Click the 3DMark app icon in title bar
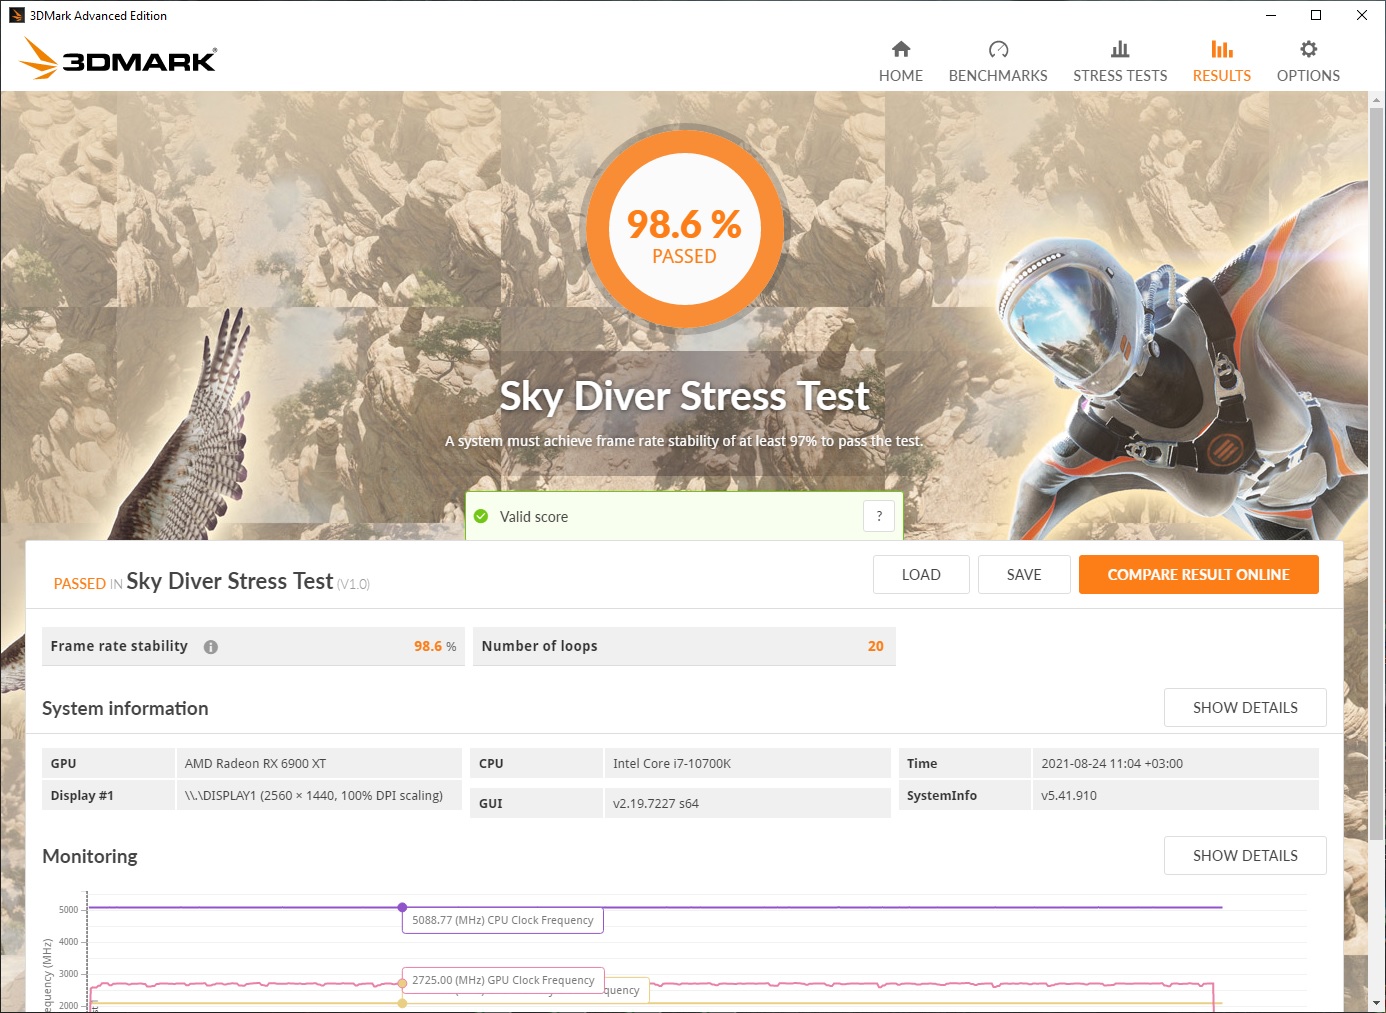 coord(16,15)
